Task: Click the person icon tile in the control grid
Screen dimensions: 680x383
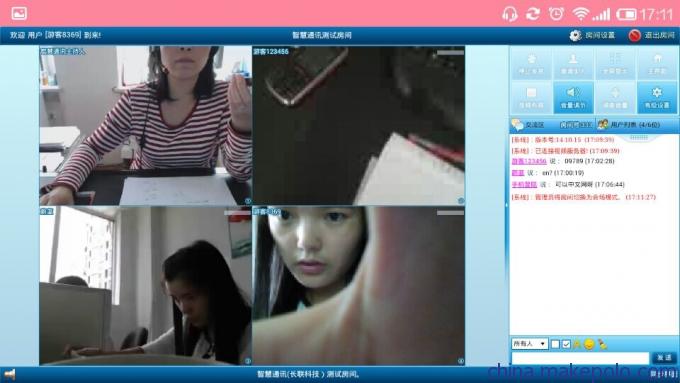Action: (x=573, y=63)
